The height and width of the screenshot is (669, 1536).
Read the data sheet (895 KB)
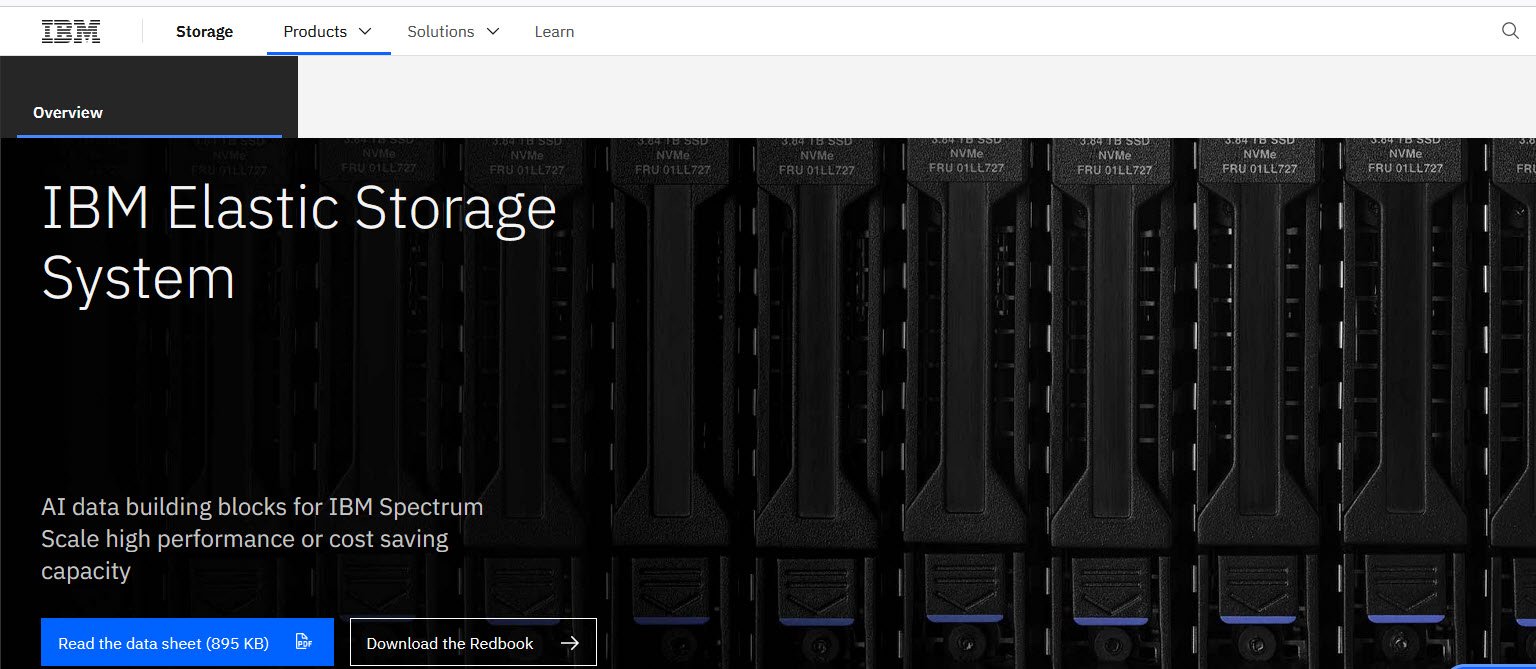[x=187, y=642]
